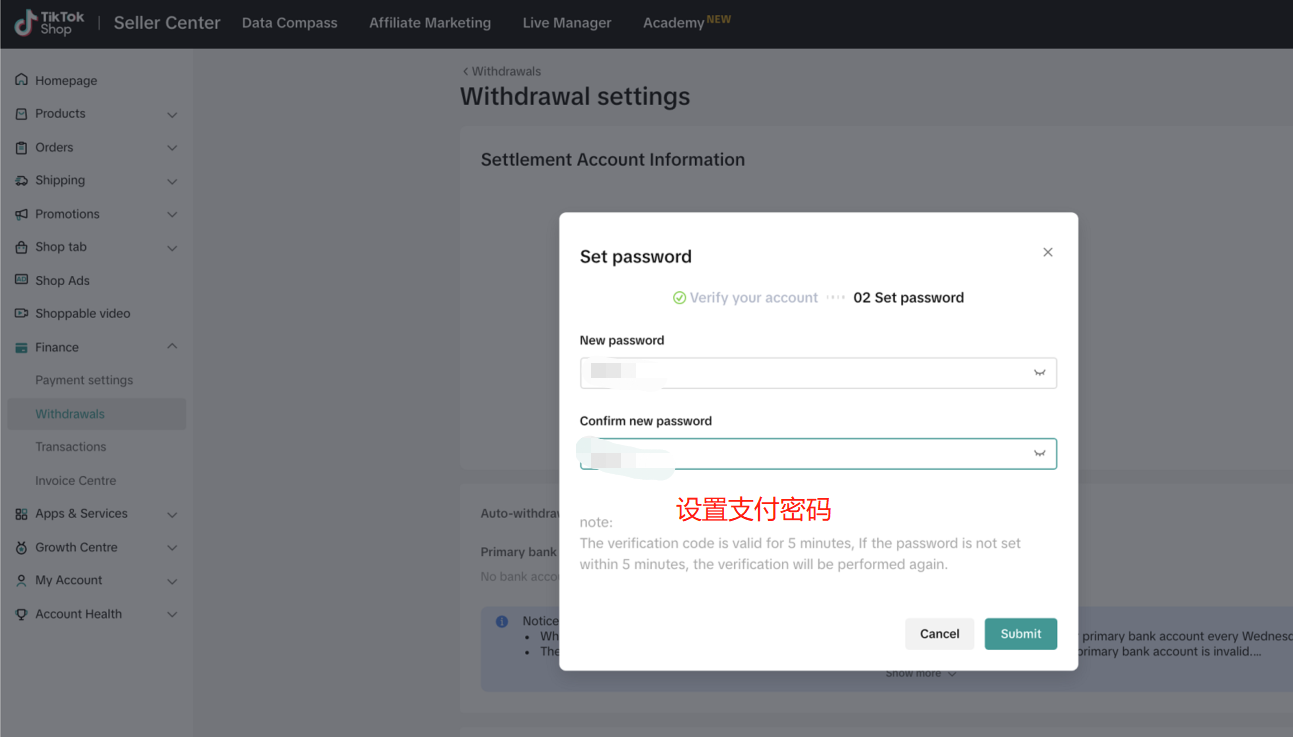Click the Shipping truck icon
Image resolution: width=1293 pixels, height=737 pixels.
(22, 181)
